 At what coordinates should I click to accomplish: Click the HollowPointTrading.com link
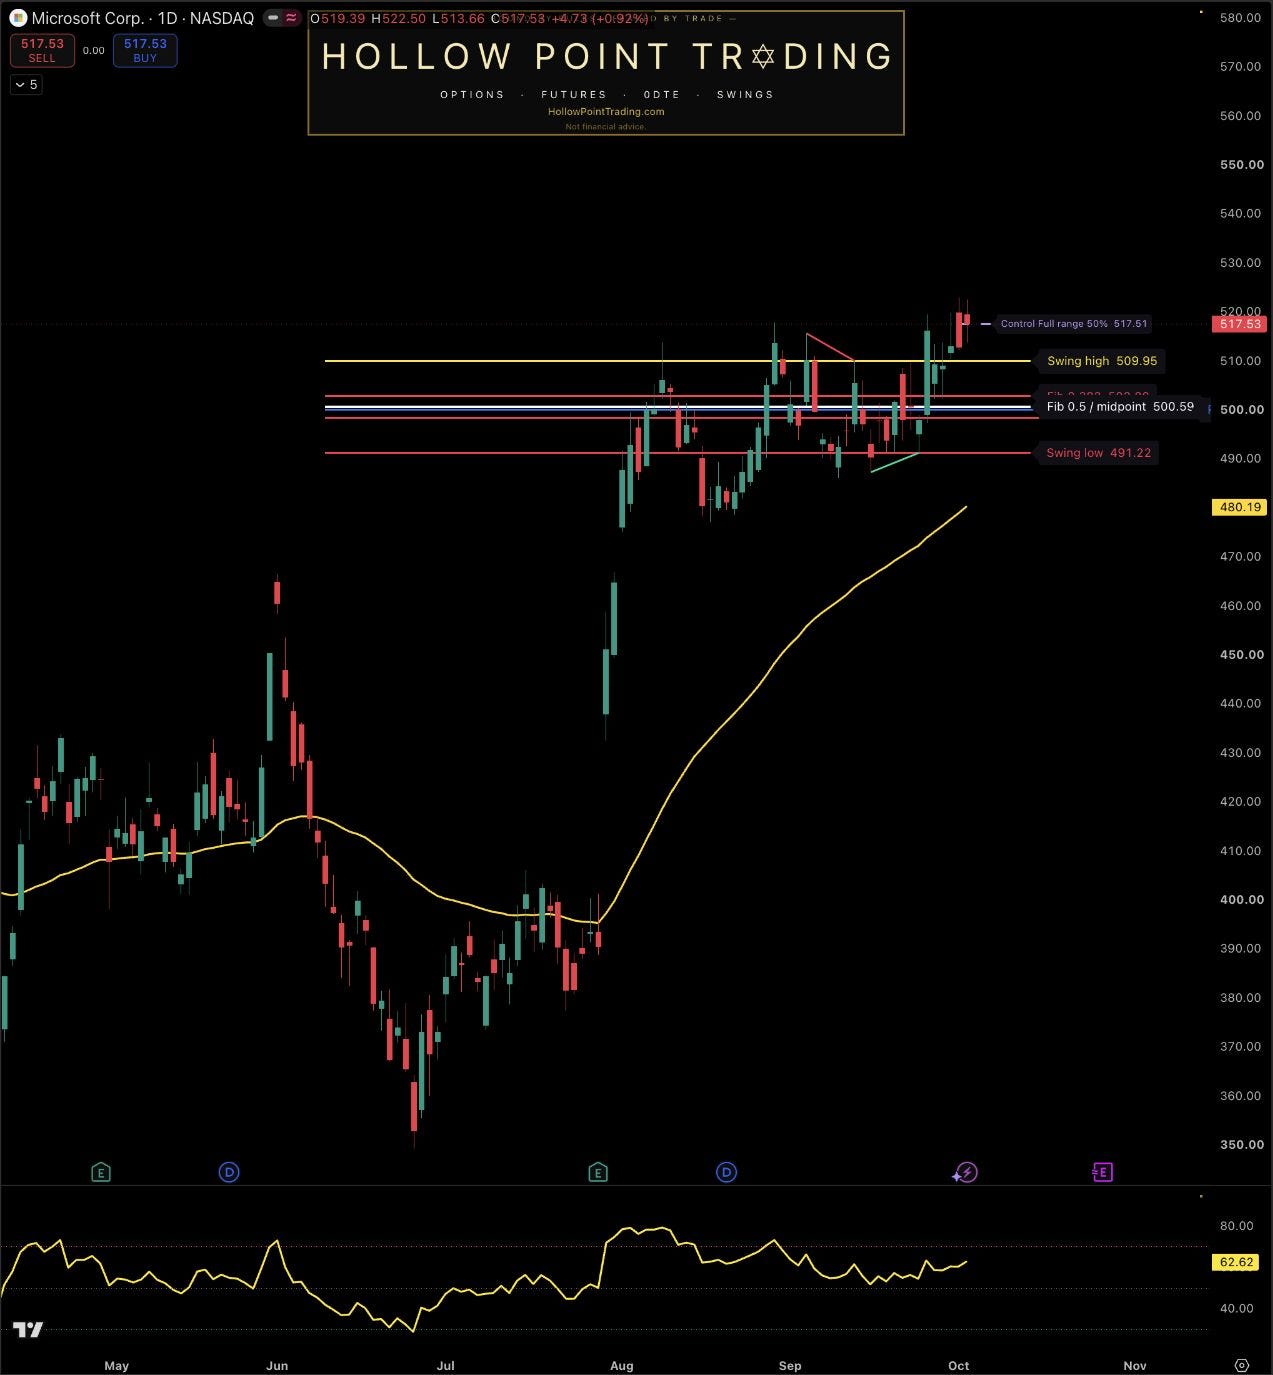(x=606, y=112)
